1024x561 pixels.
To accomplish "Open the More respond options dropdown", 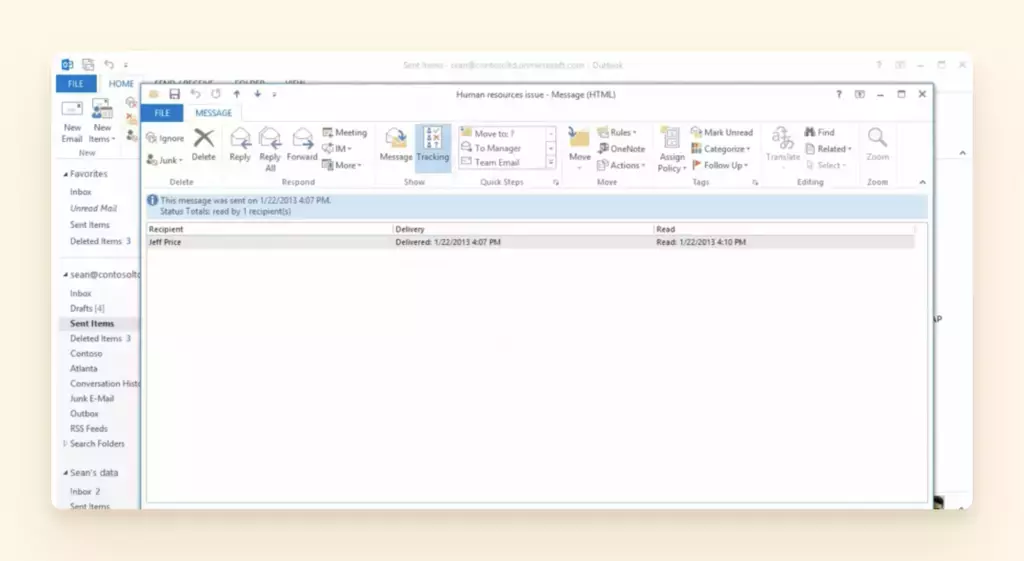I will [x=342, y=165].
